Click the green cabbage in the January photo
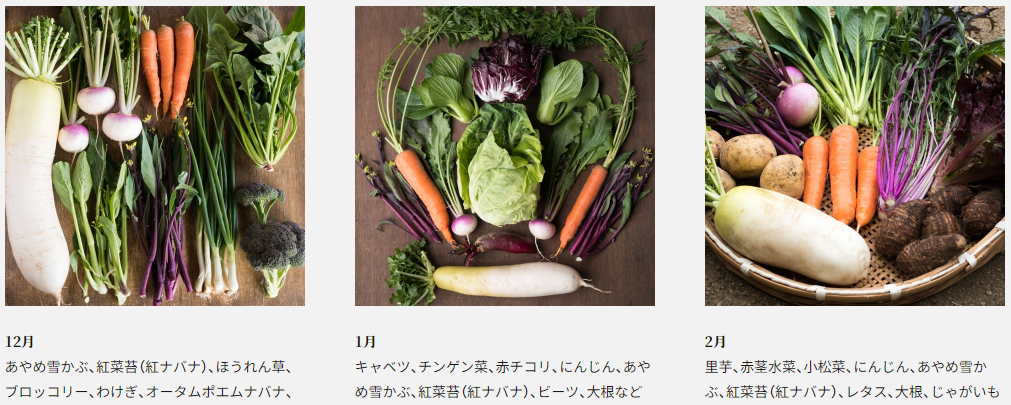Viewport: 1011px width, 405px height. 501,164
